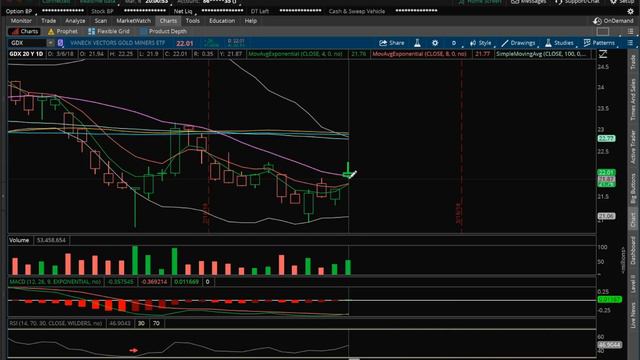Switch to the Trade tab
This screenshot has width=640, height=360.
[49, 21]
